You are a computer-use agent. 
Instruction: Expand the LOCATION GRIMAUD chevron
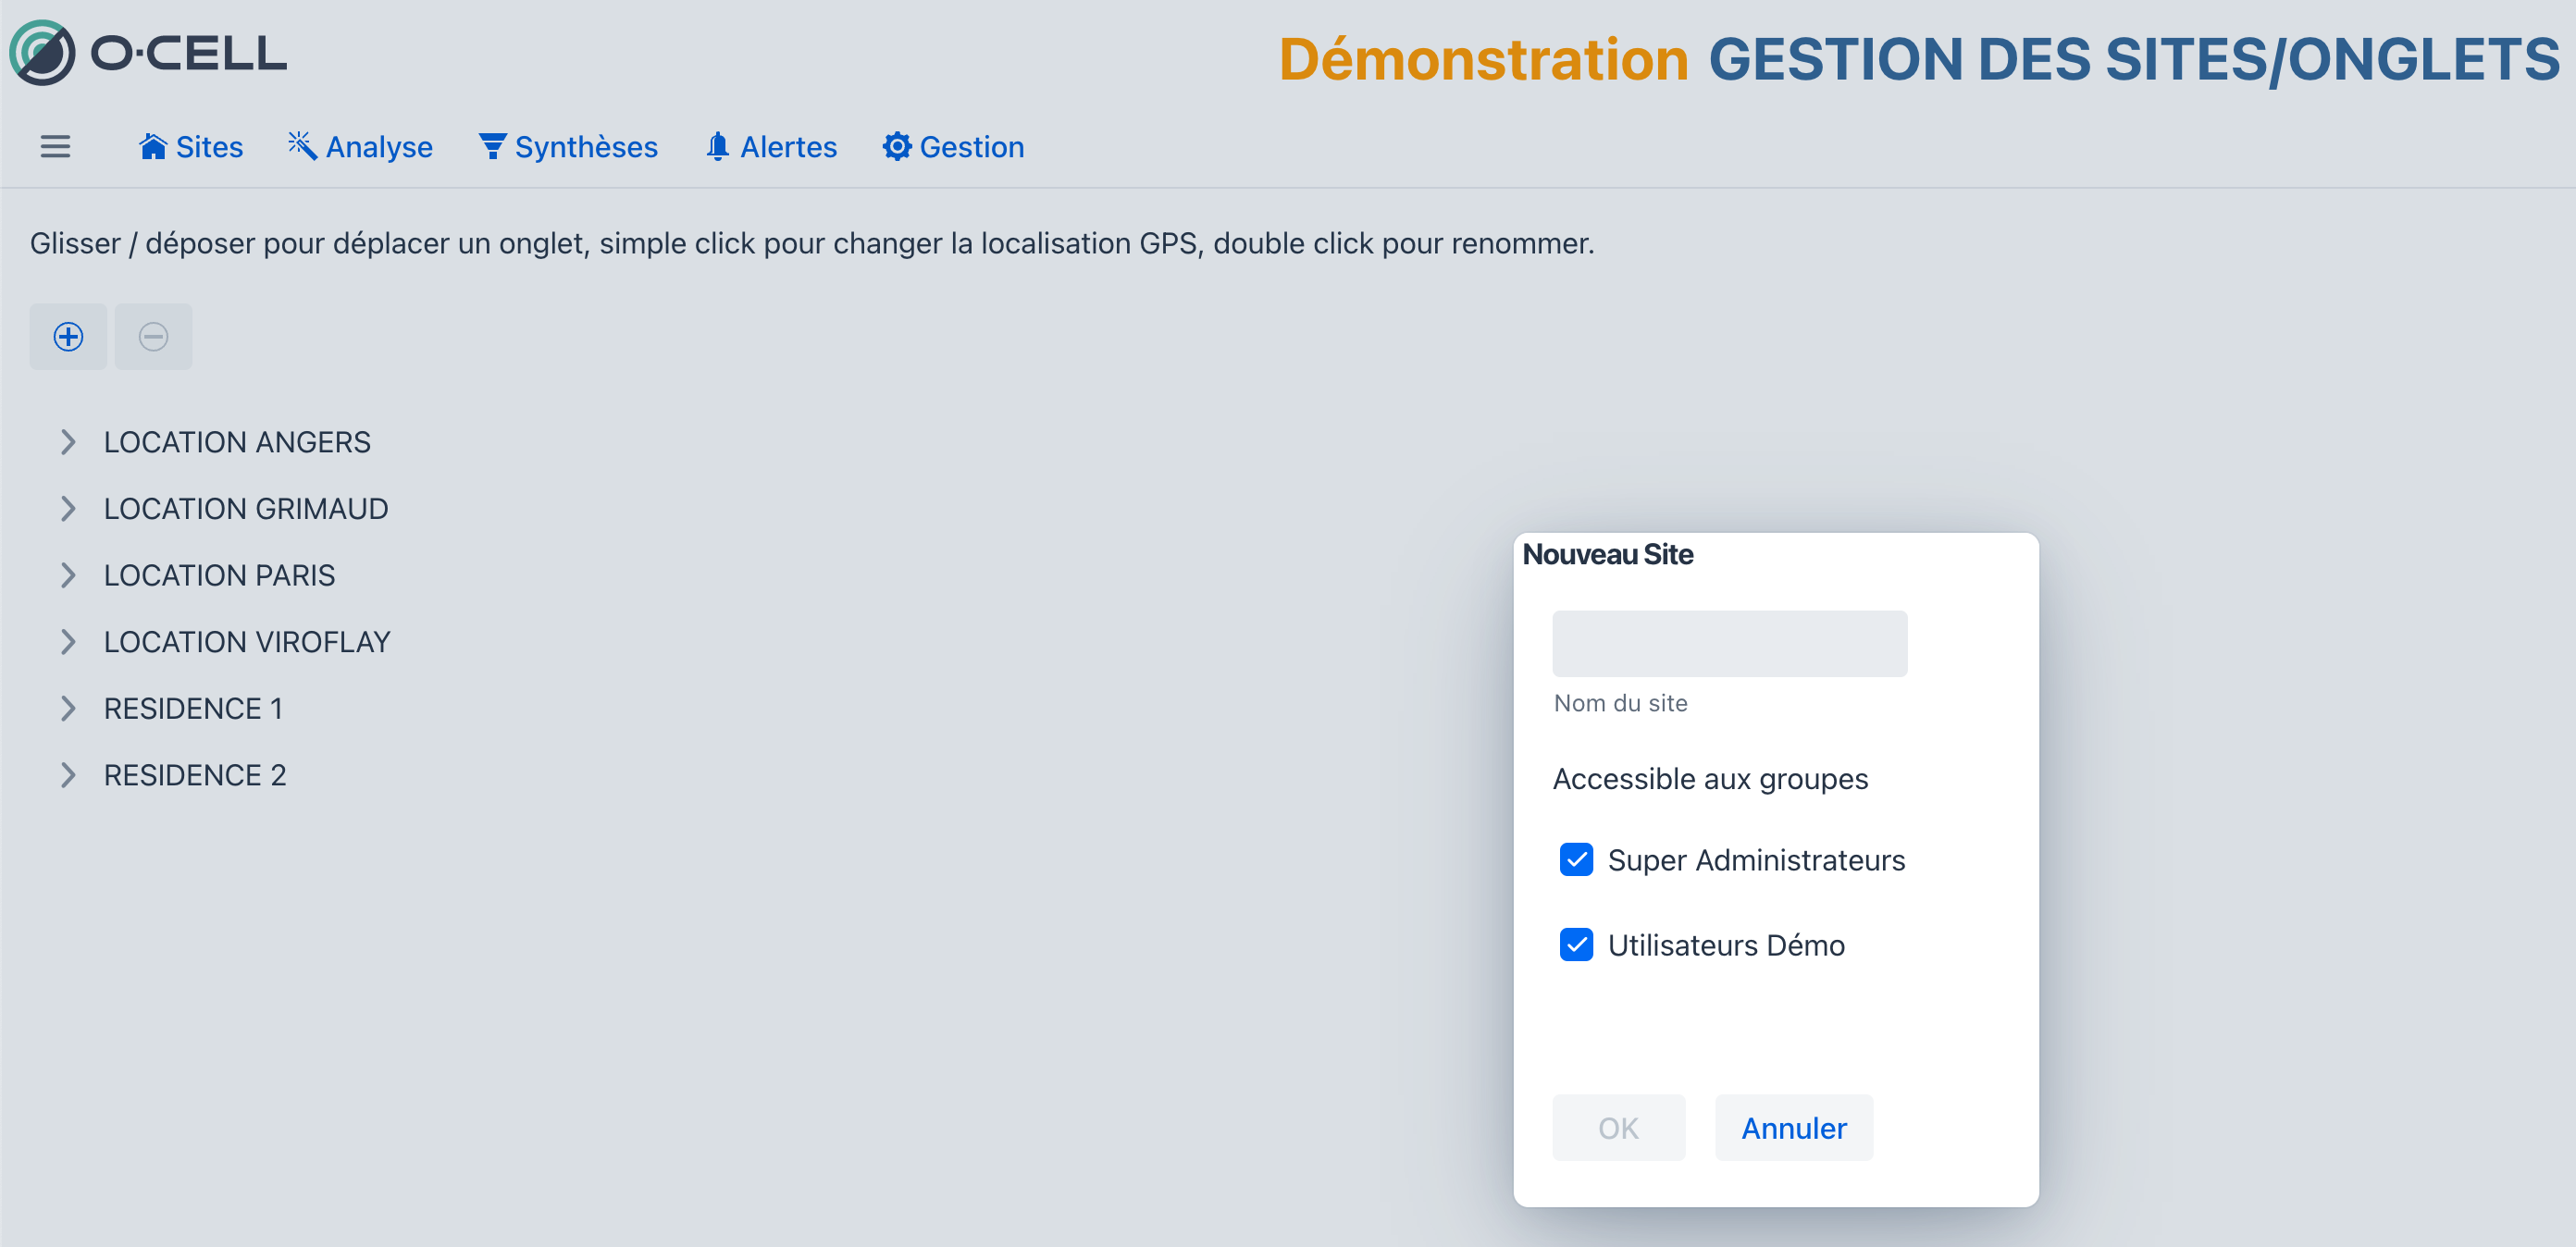[68, 509]
